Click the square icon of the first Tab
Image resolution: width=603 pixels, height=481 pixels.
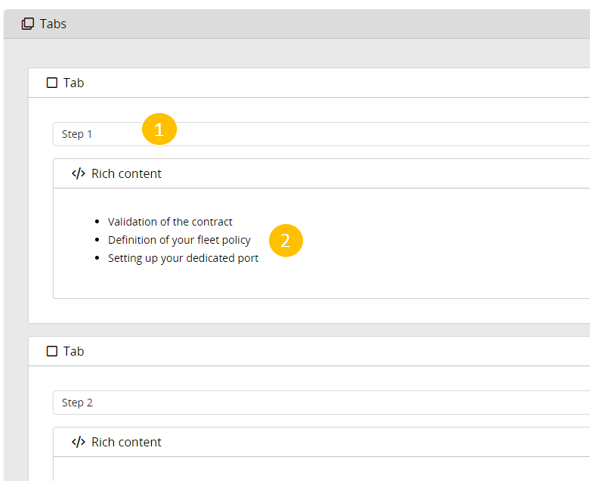[x=52, y=83]
